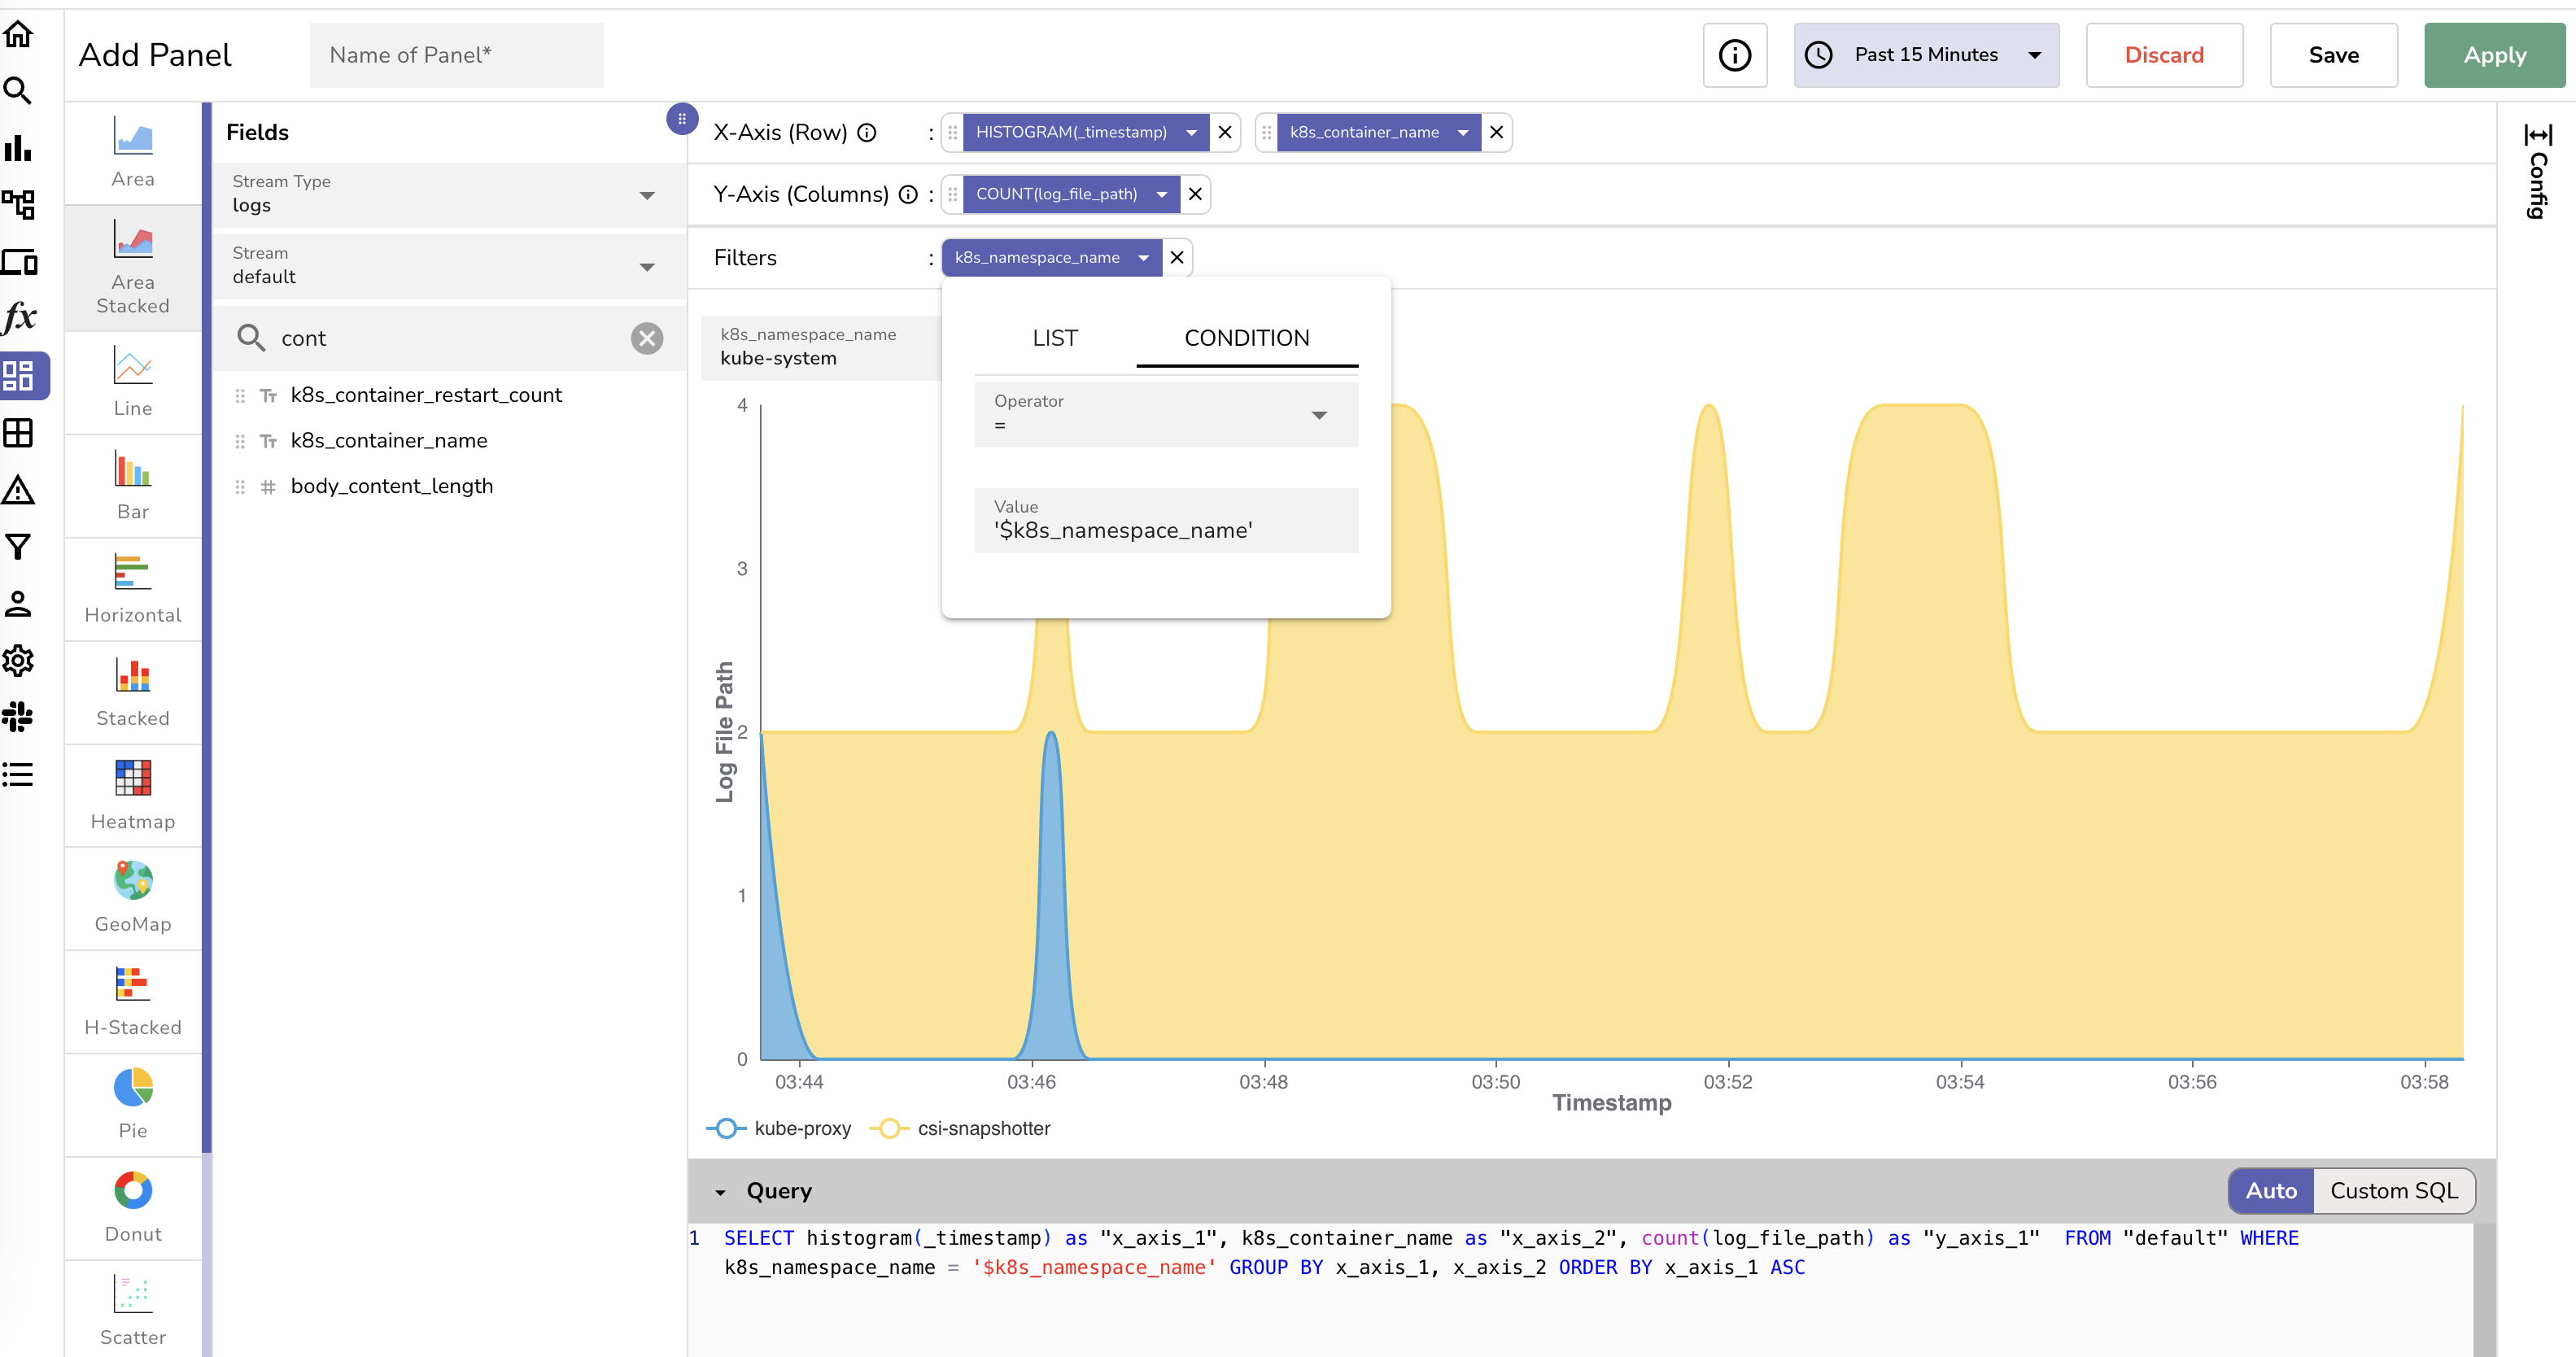Screen dimensions: 2576x1357
Task: Remove the k8s_namespace_name filter
Action: click(1176, 257)
